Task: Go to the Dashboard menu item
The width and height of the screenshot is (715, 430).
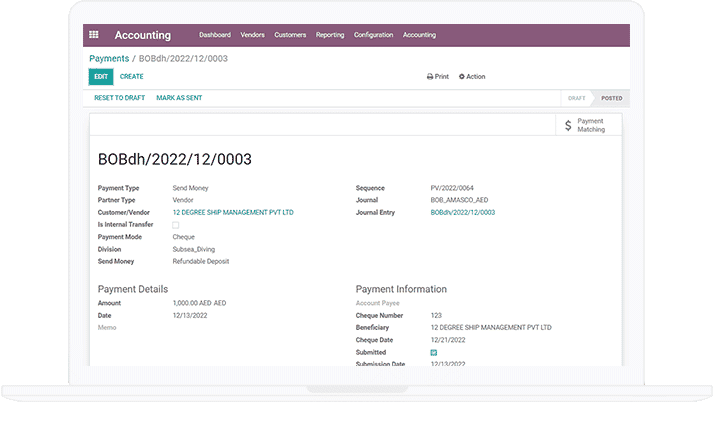Action: pos(214,35)
